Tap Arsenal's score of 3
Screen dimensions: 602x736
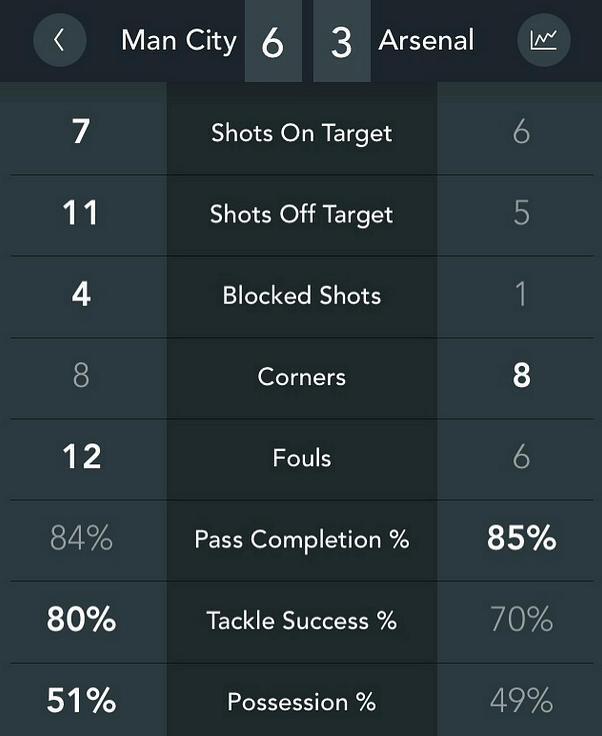click(x=342, y=41)
